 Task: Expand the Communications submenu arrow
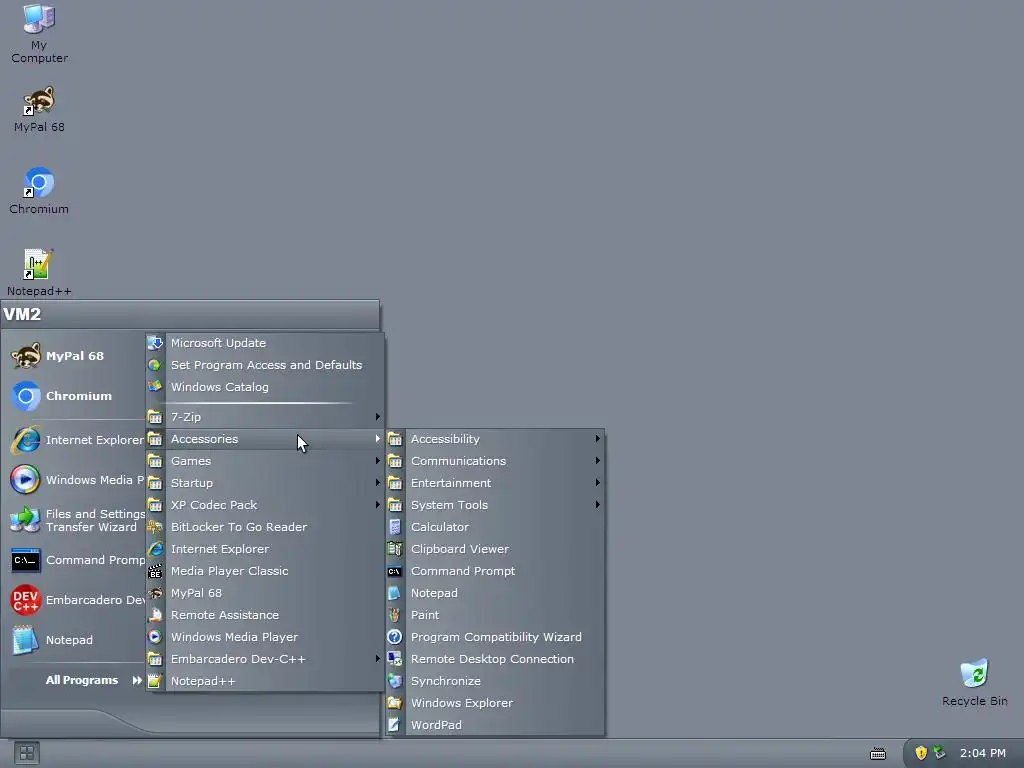pos(598,461)
